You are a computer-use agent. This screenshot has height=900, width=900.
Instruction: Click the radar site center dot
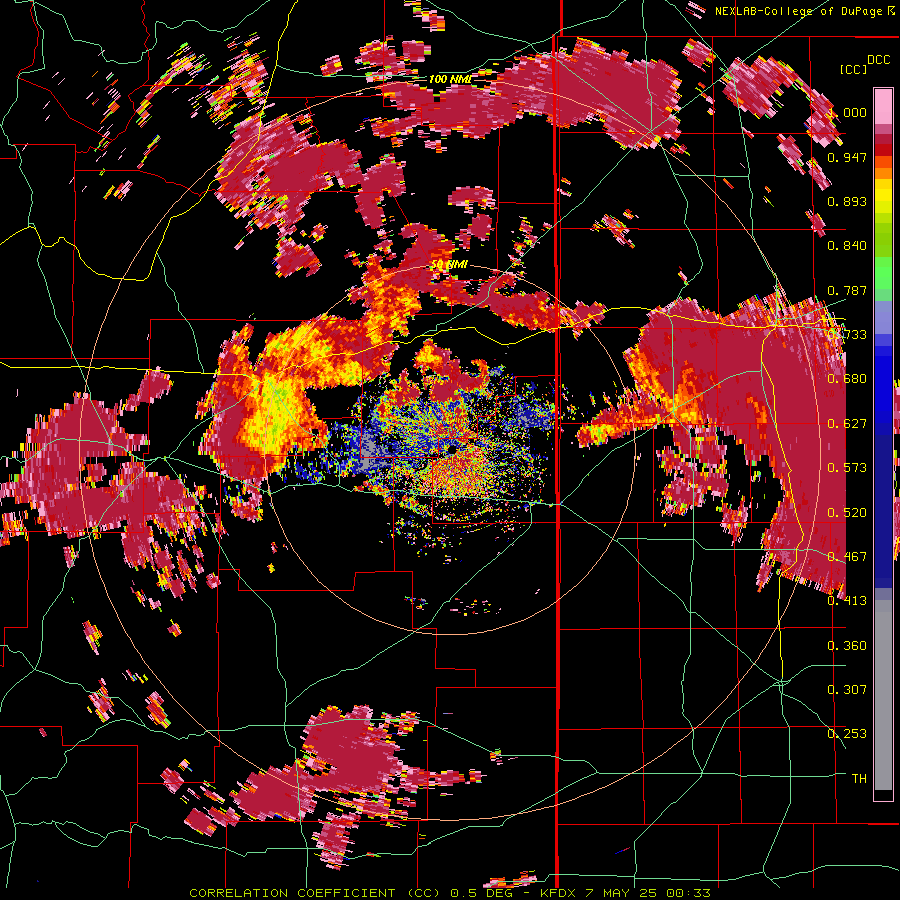(x=452, y=449)
